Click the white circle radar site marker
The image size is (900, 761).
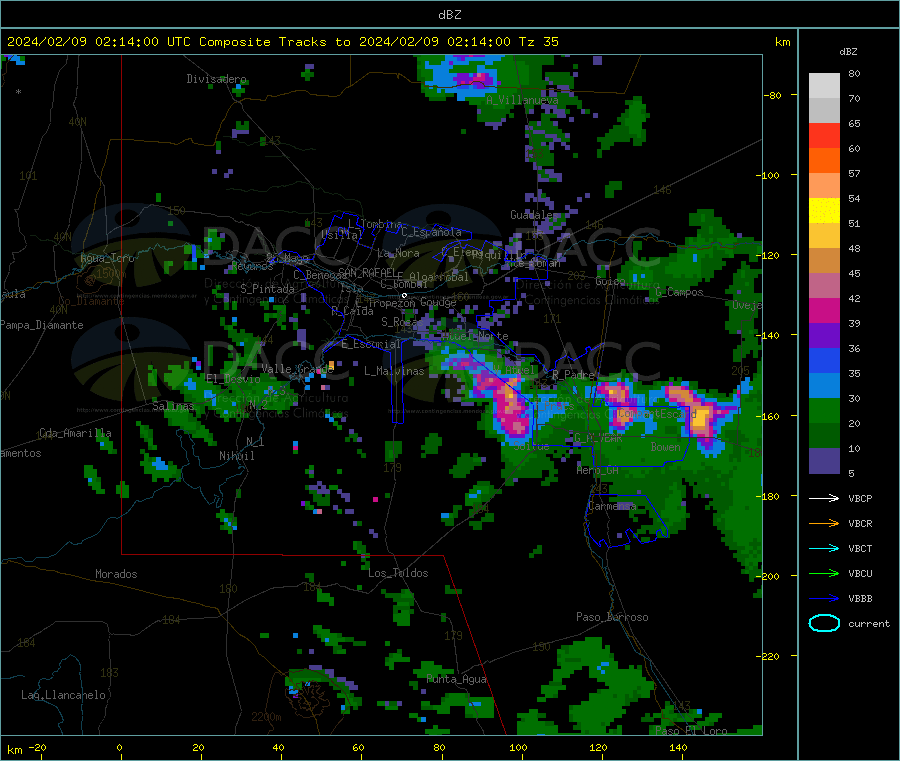point(404,296)
